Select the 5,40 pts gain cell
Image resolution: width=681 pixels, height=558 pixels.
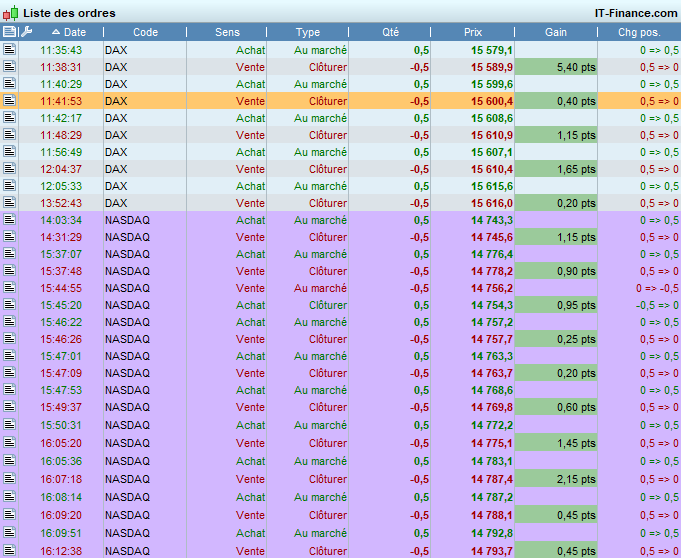(555, 67)
